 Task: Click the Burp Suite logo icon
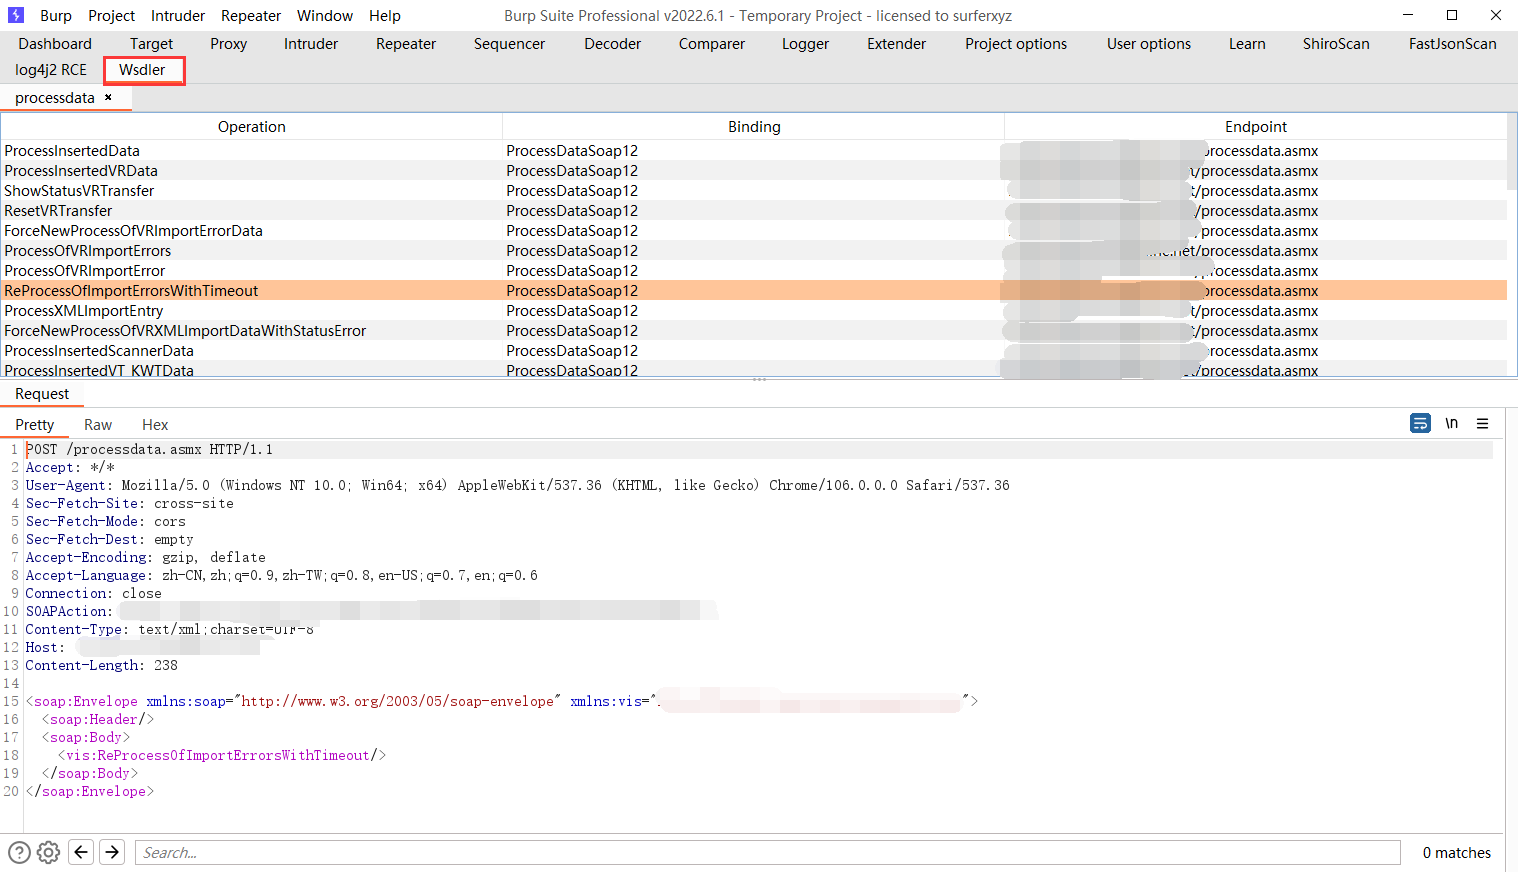point(16,15)
